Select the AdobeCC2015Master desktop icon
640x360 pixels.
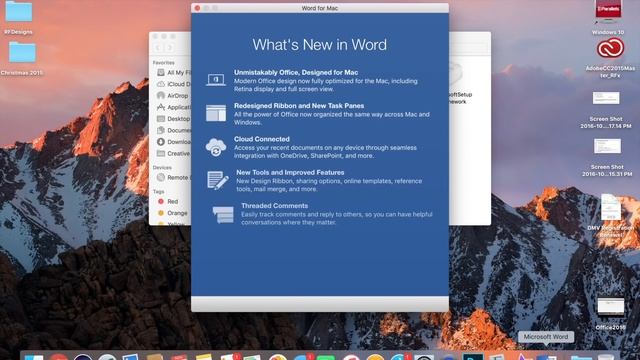click(610, 58)
